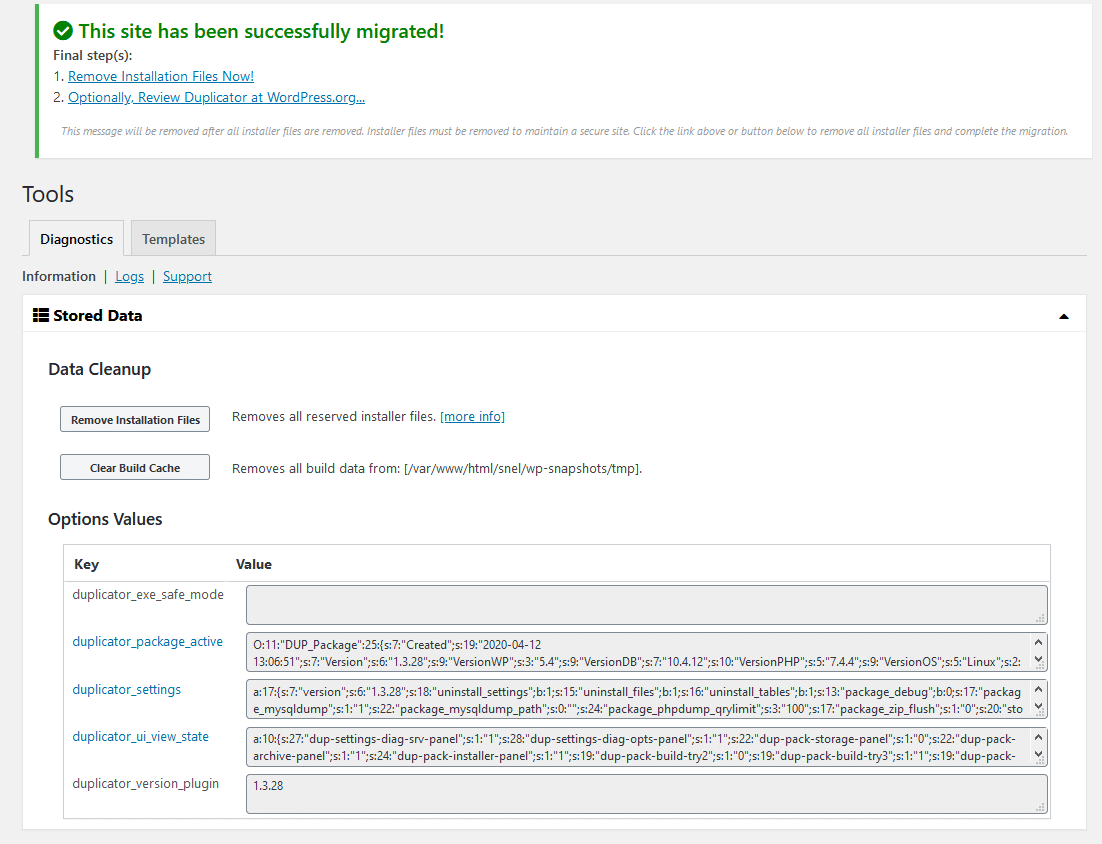Open the Logs sub-section link
1102x844 pixels.
[x=129, y=276]
